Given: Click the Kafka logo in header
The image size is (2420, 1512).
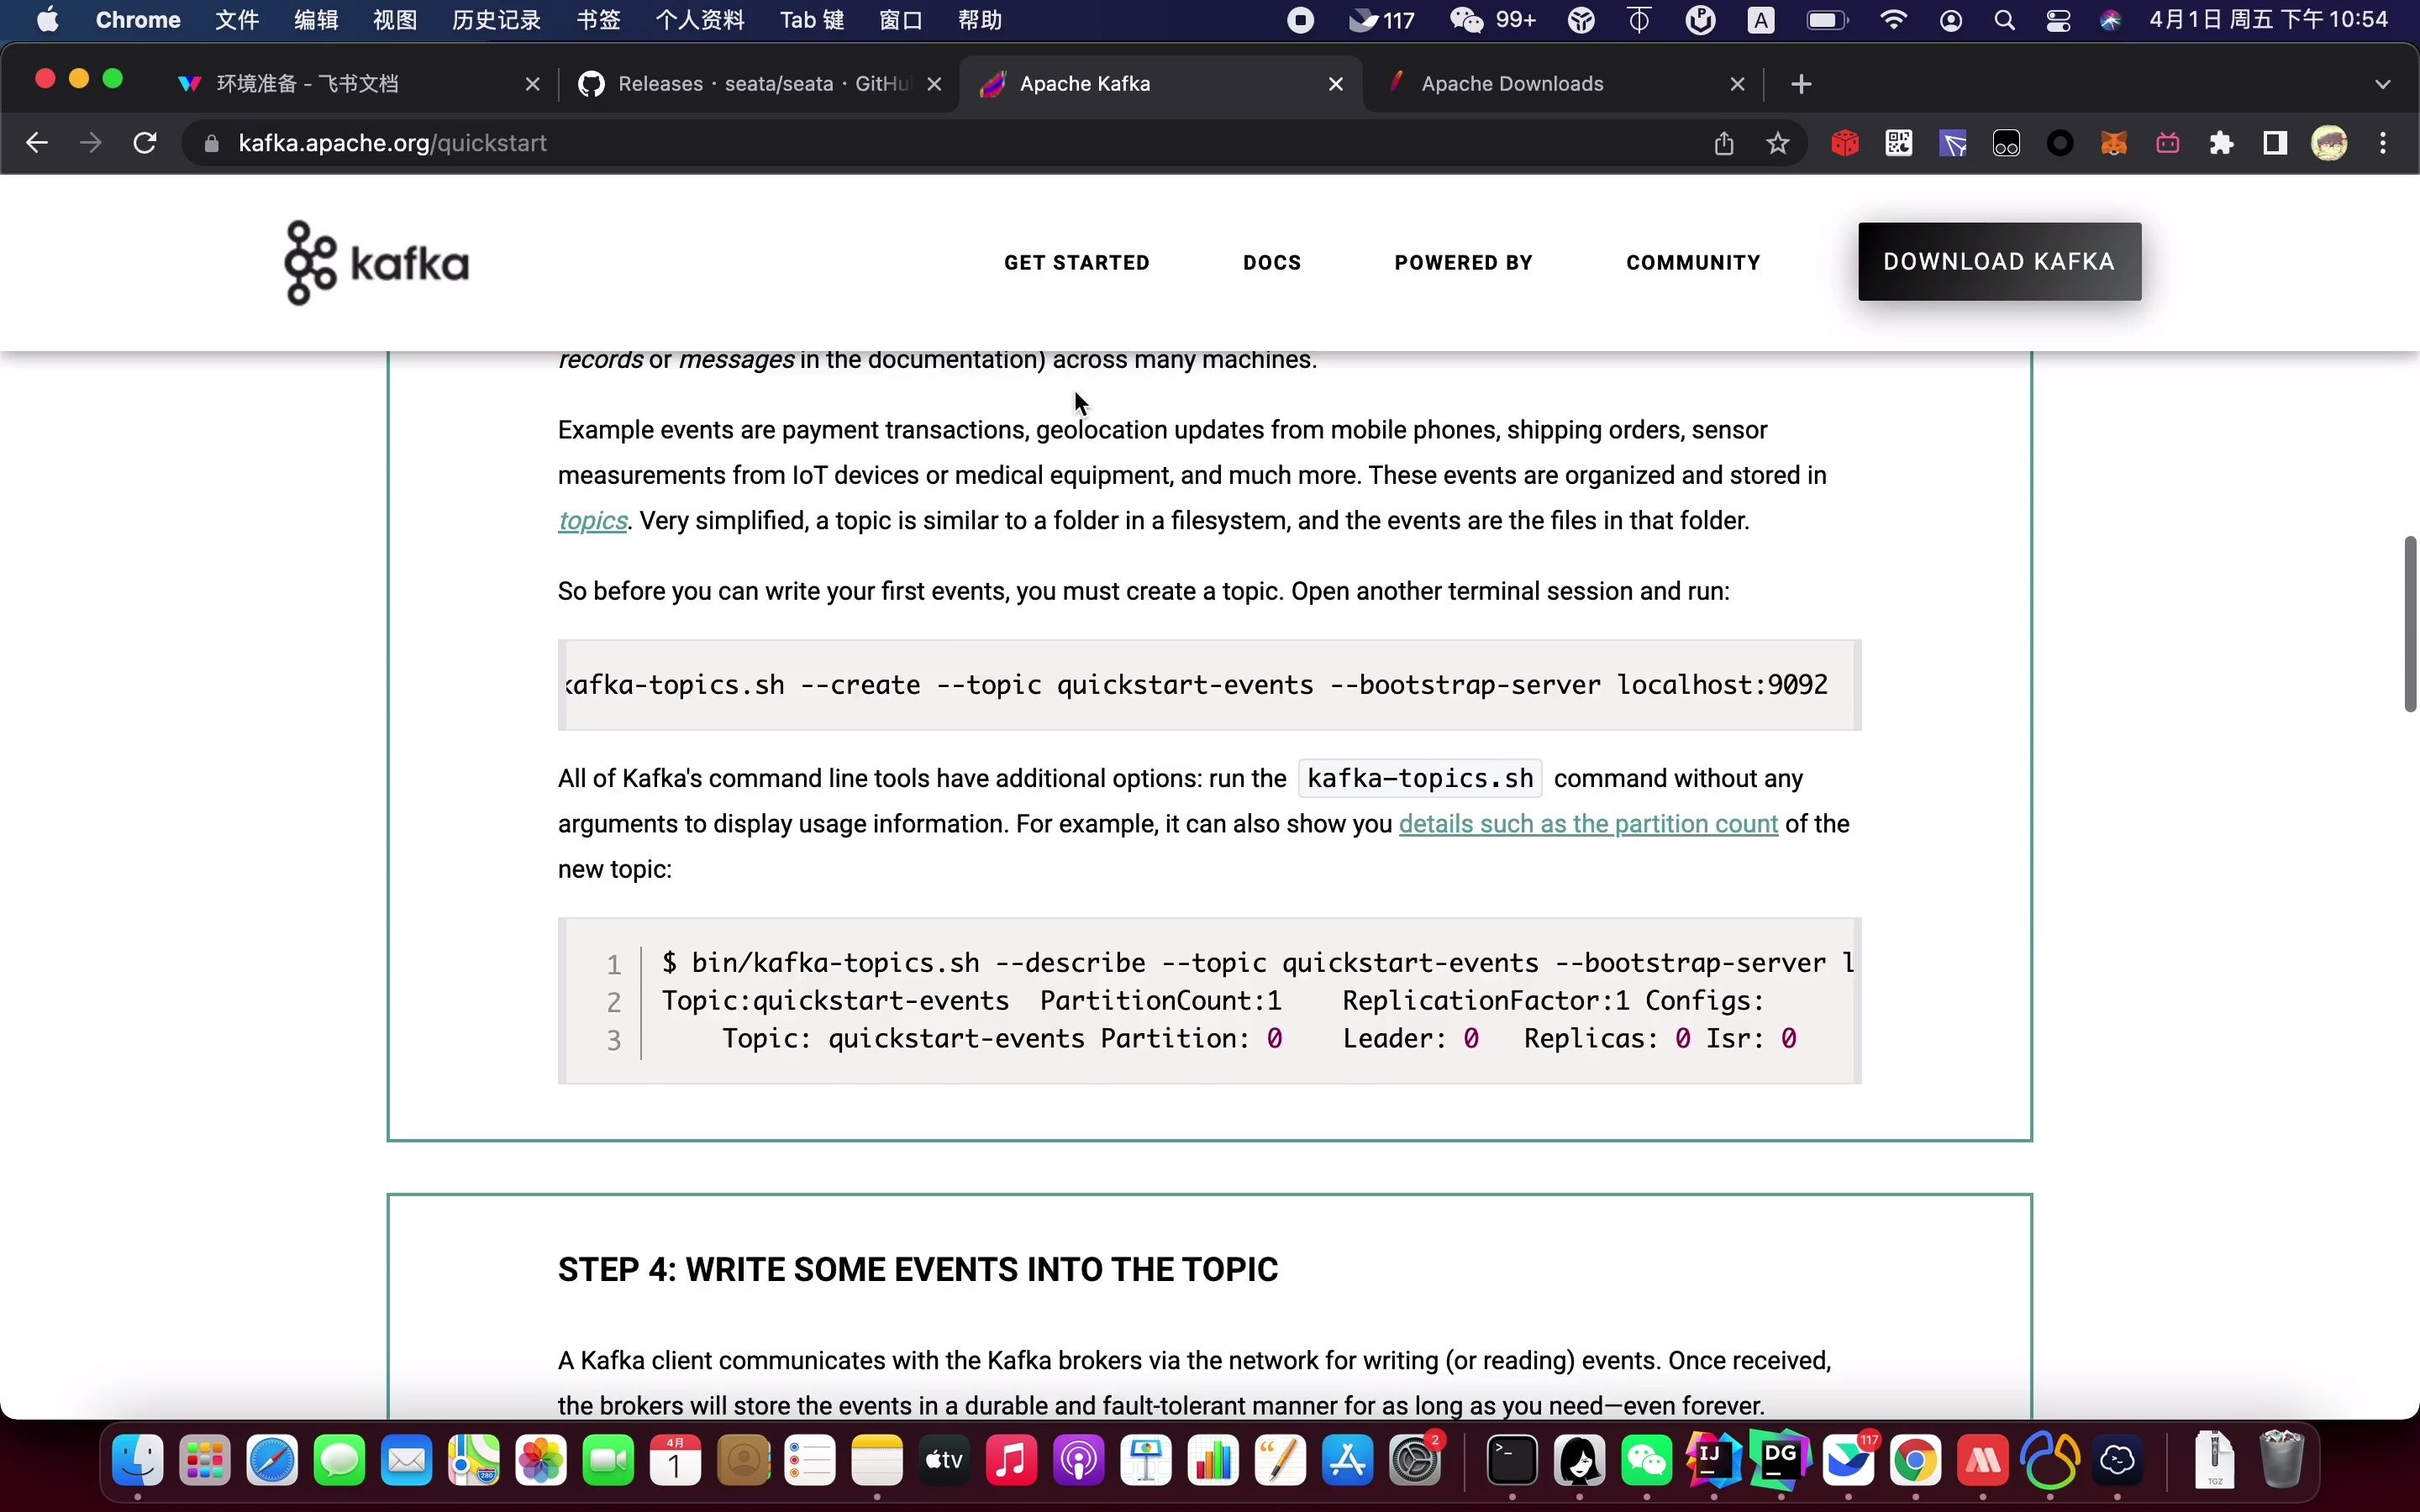Looking at the screenshot, I should coord(376,262).
